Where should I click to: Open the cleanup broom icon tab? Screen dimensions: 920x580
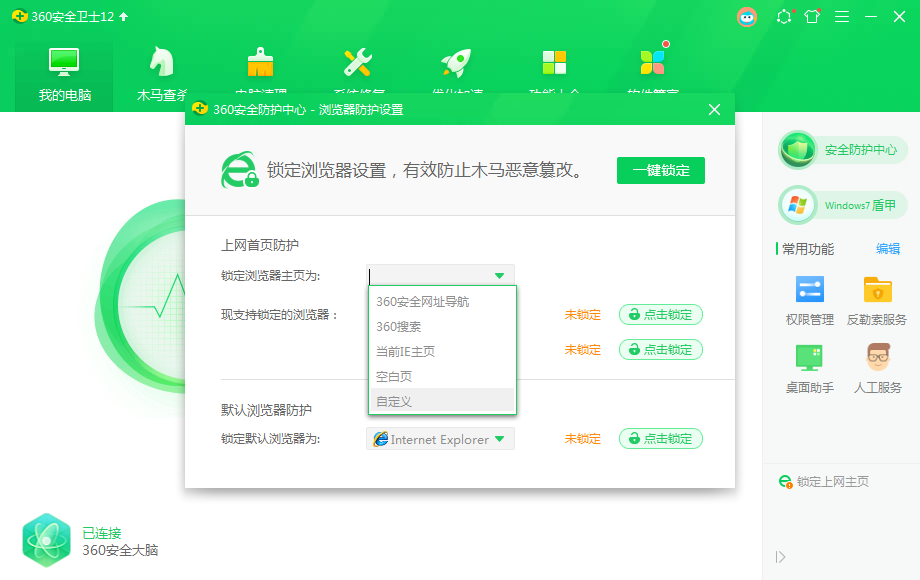pyautogui.click(x=260, y=62)
